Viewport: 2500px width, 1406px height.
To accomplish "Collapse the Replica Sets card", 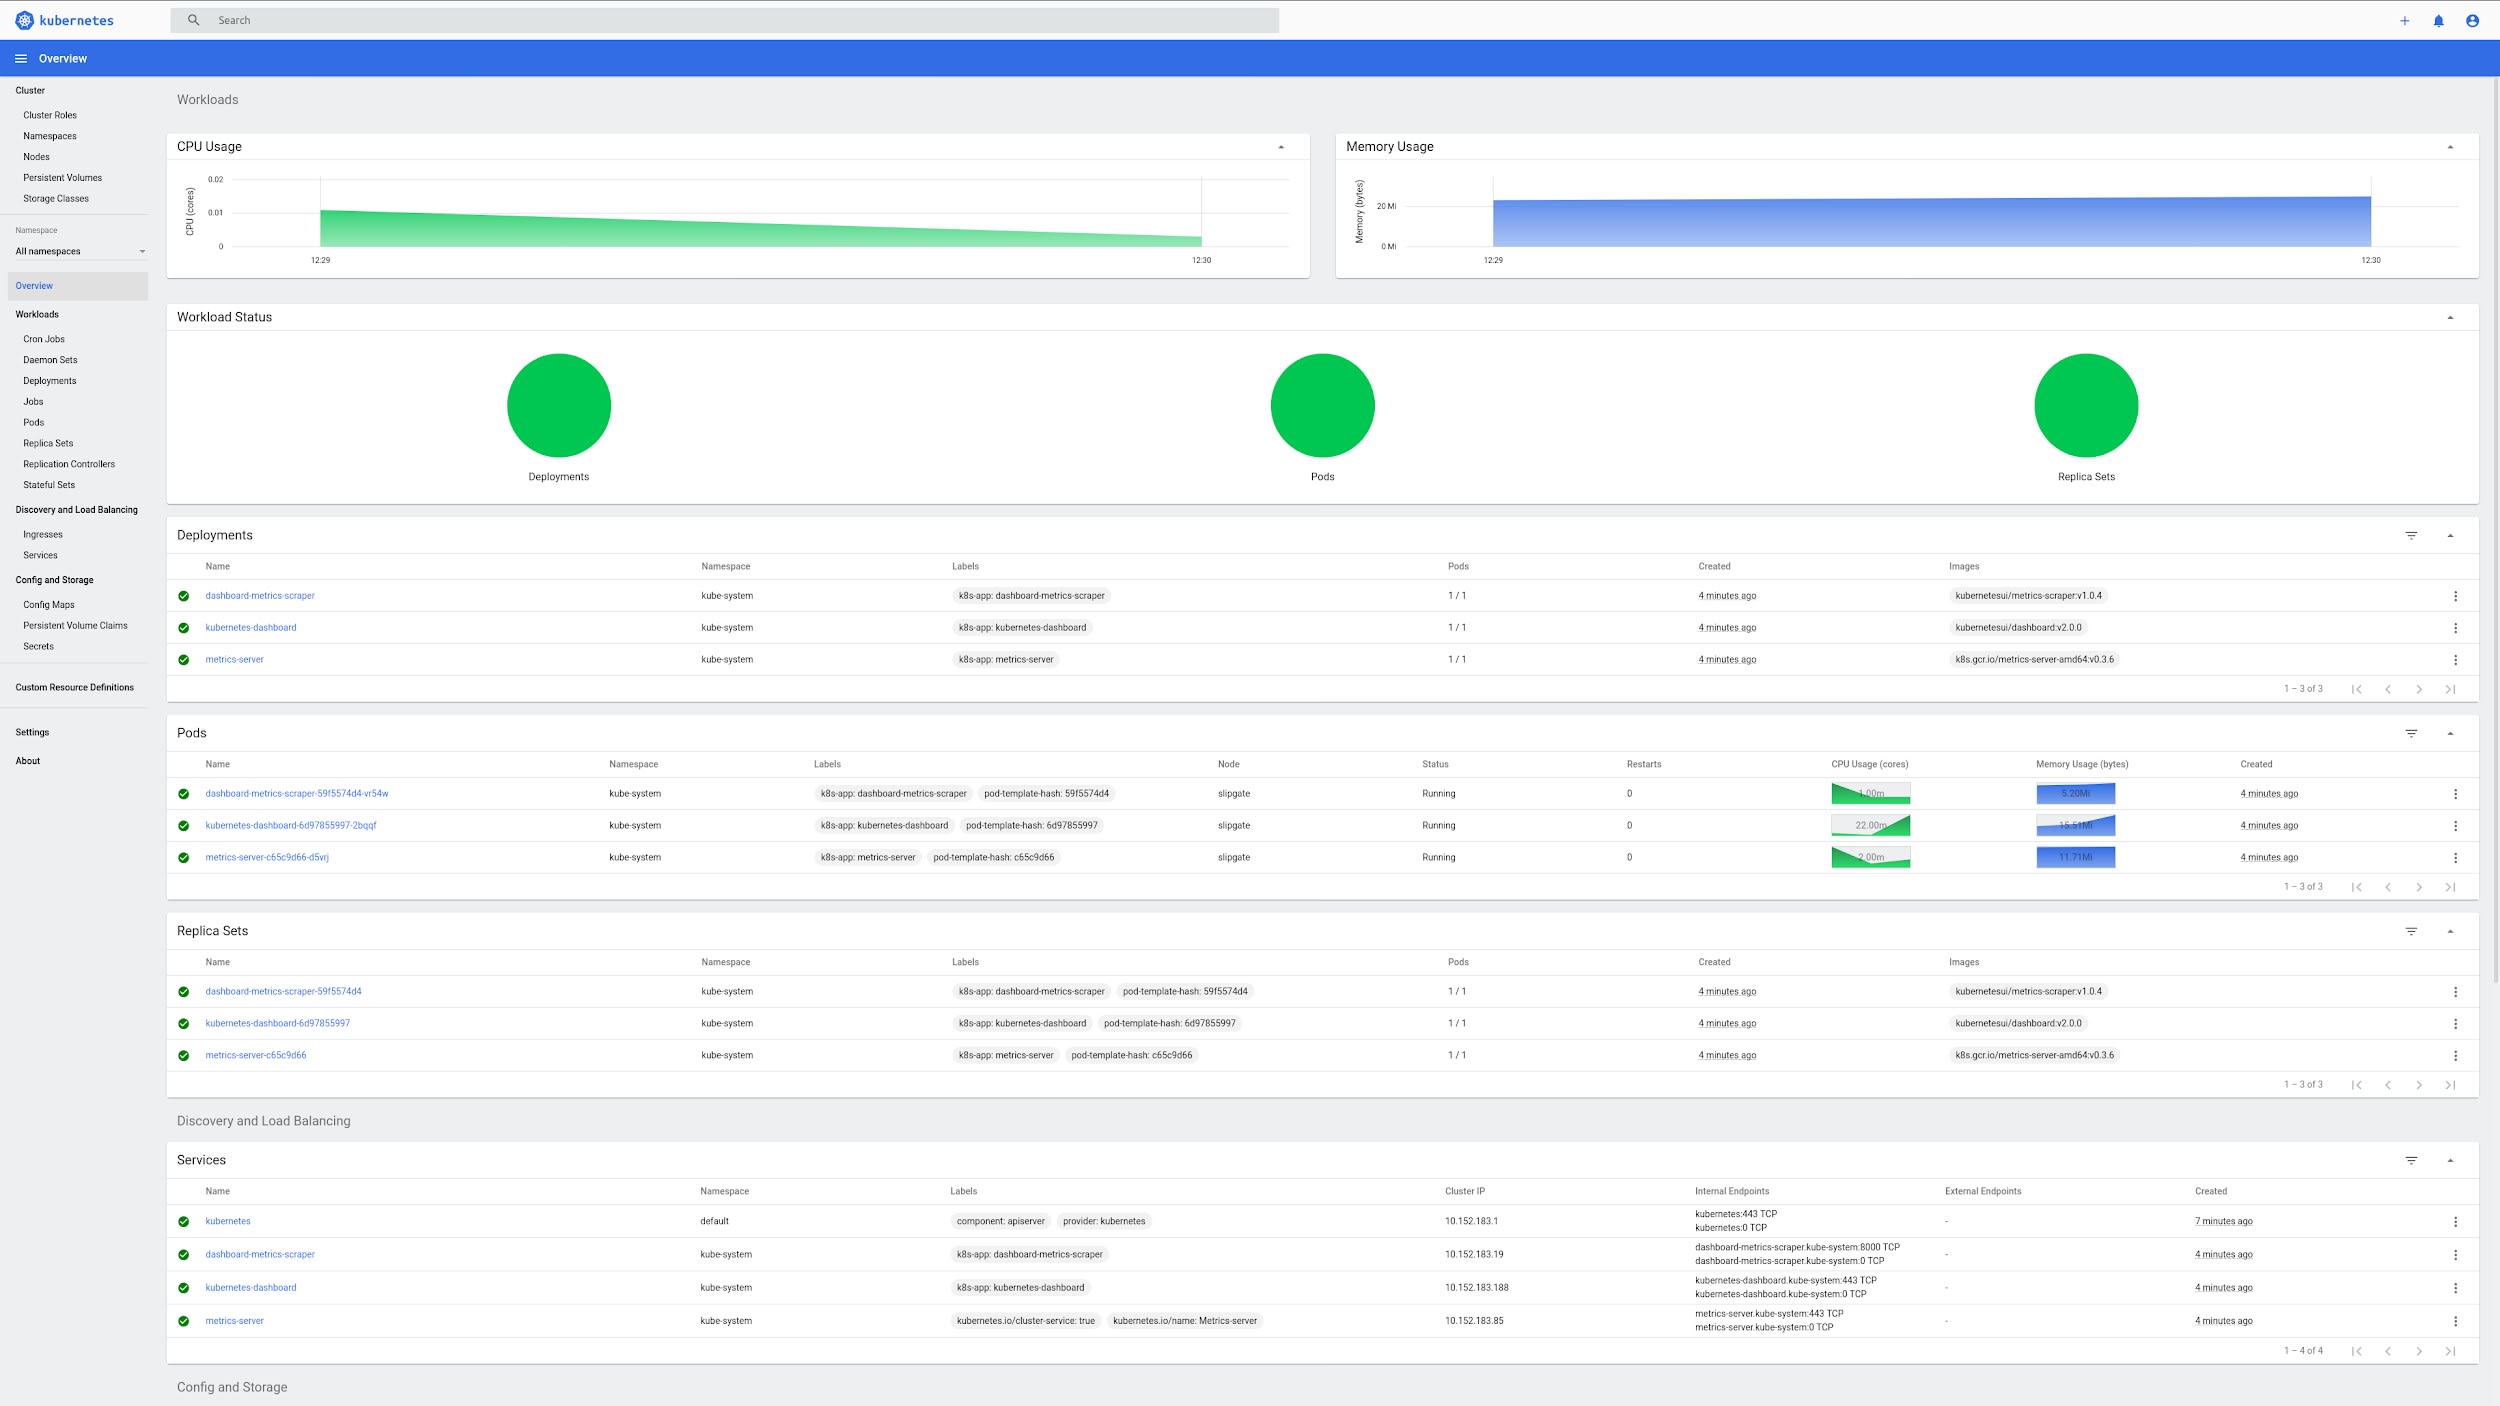I will (x=2450, y=932).
